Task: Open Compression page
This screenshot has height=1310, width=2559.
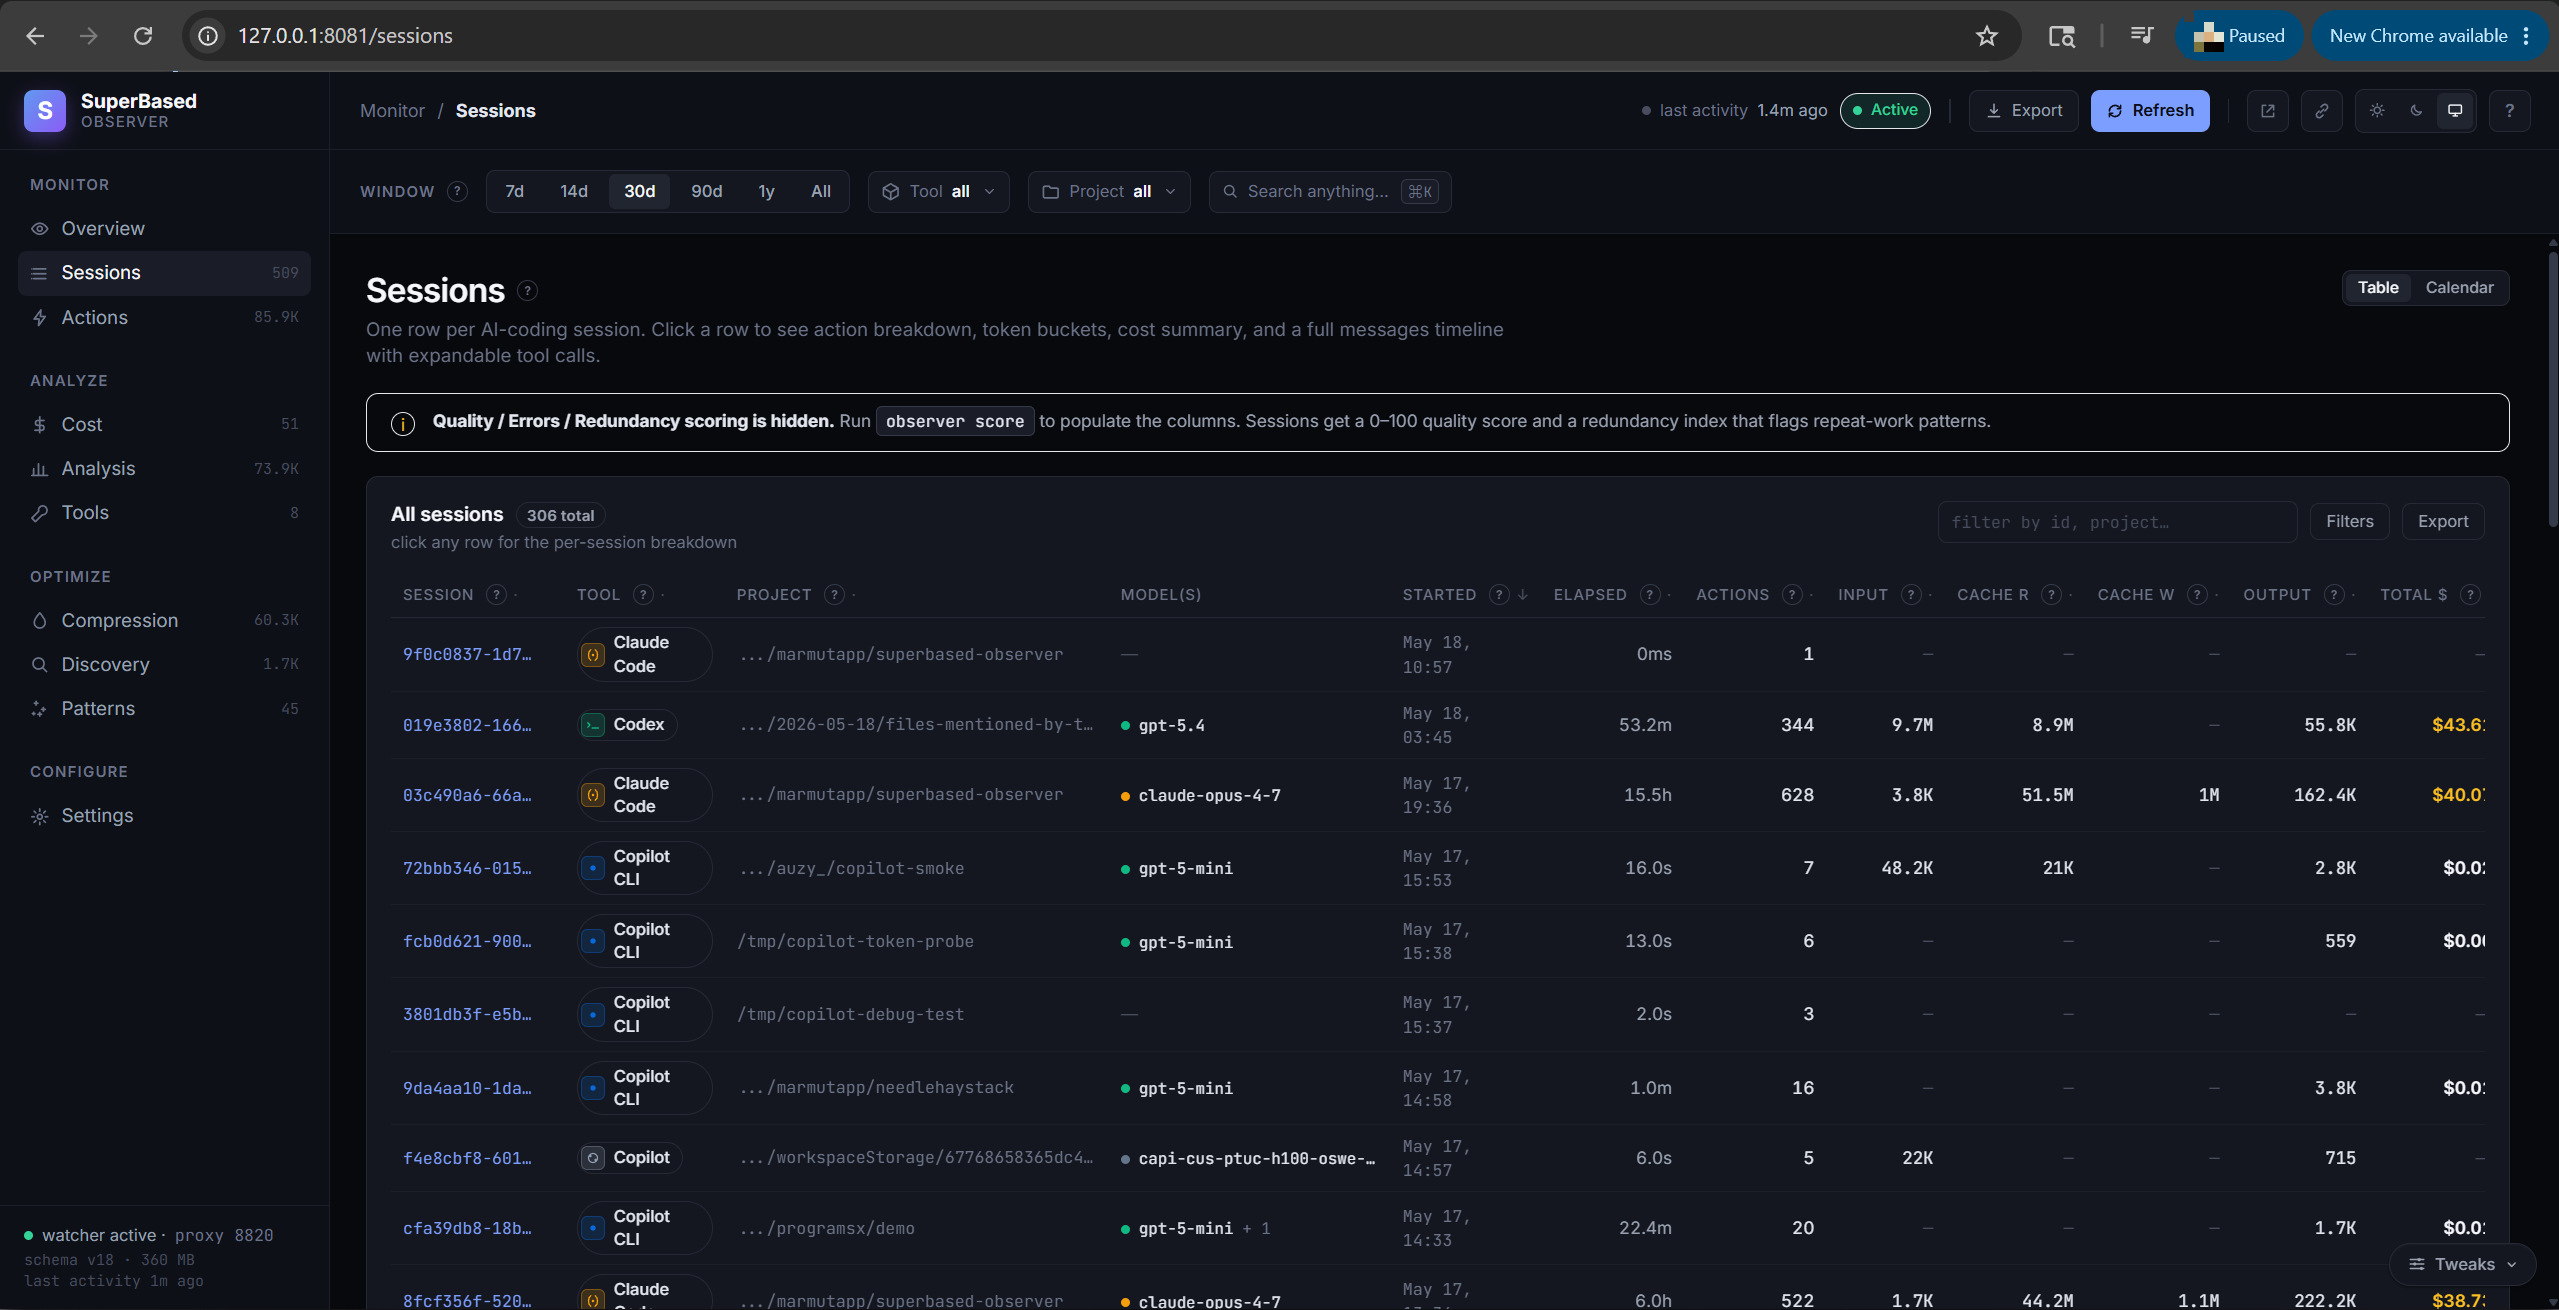Action: pyautogui.click(x=164, y=620)
